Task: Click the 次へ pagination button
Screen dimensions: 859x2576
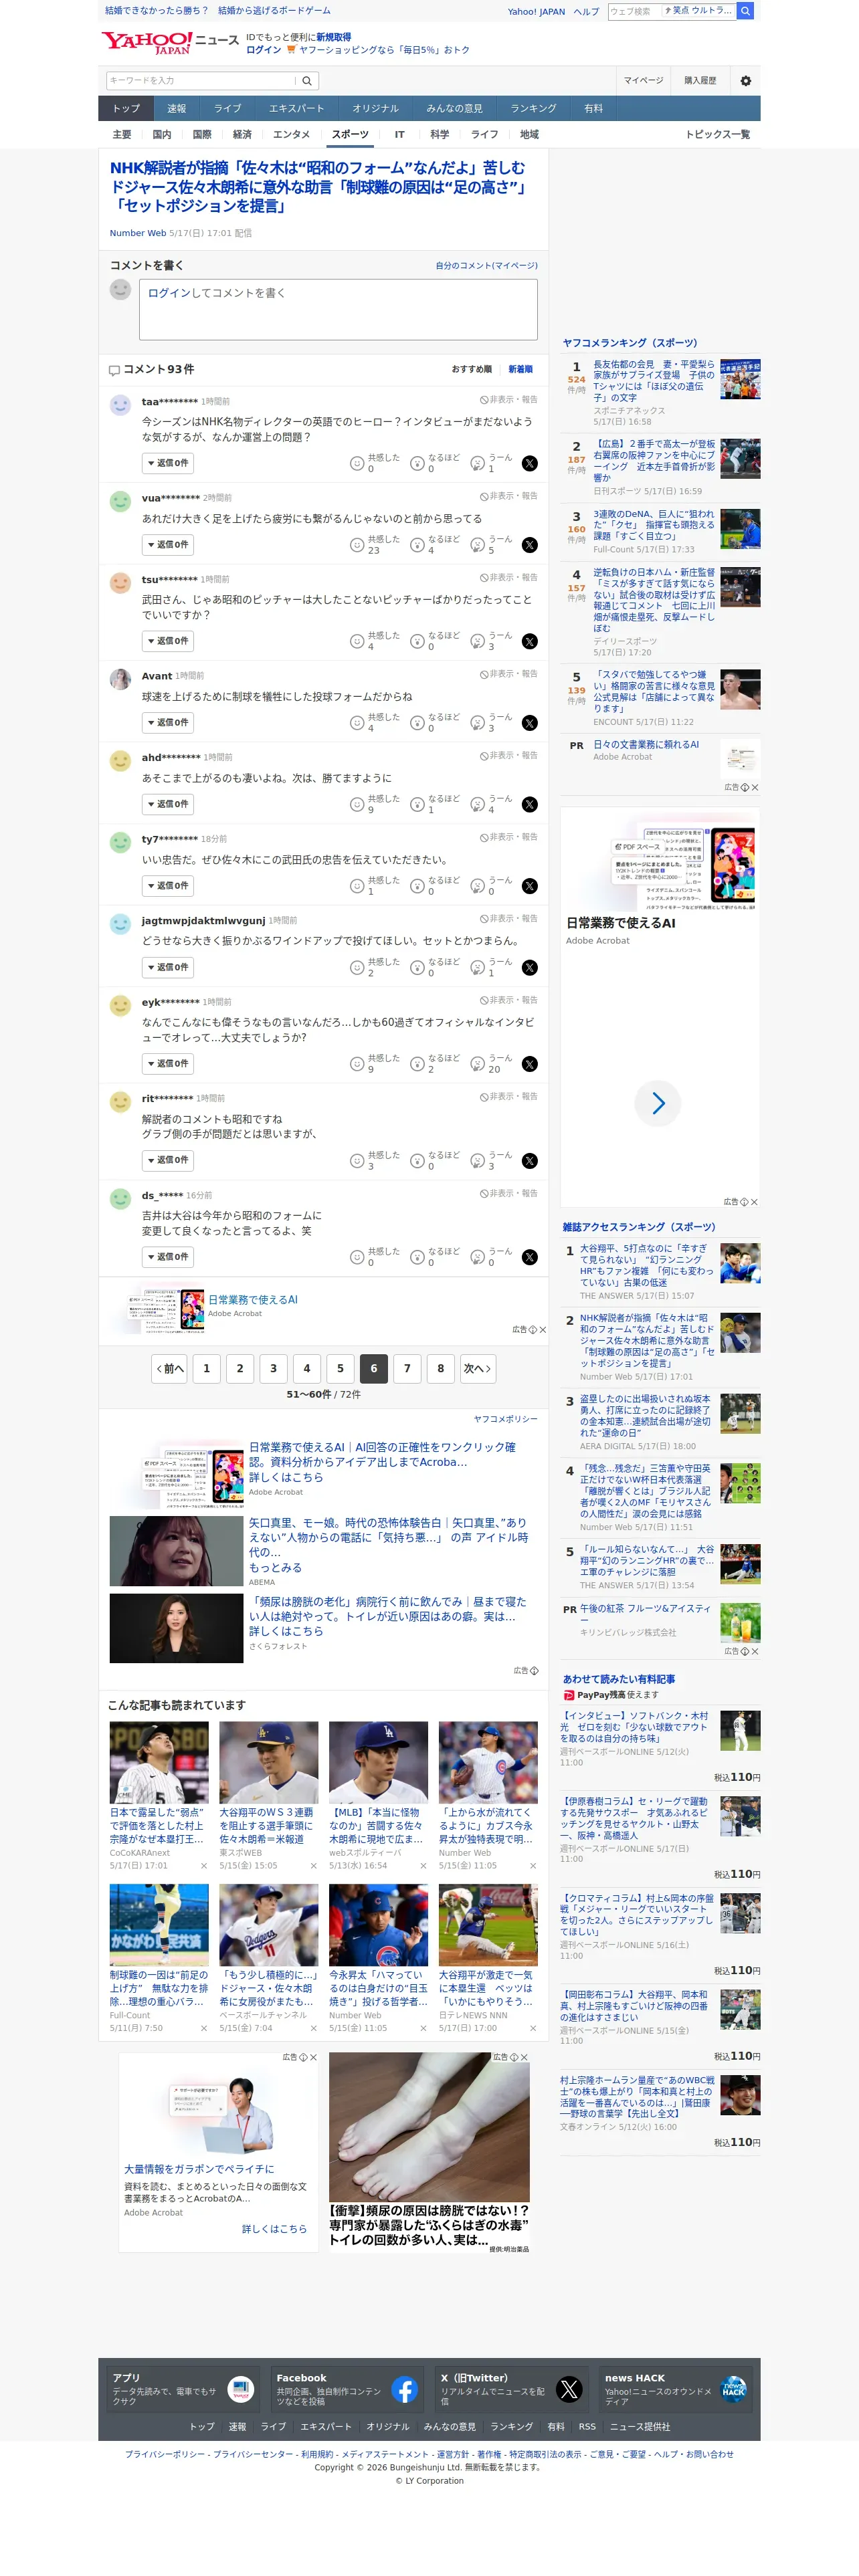Action: 477,1369
